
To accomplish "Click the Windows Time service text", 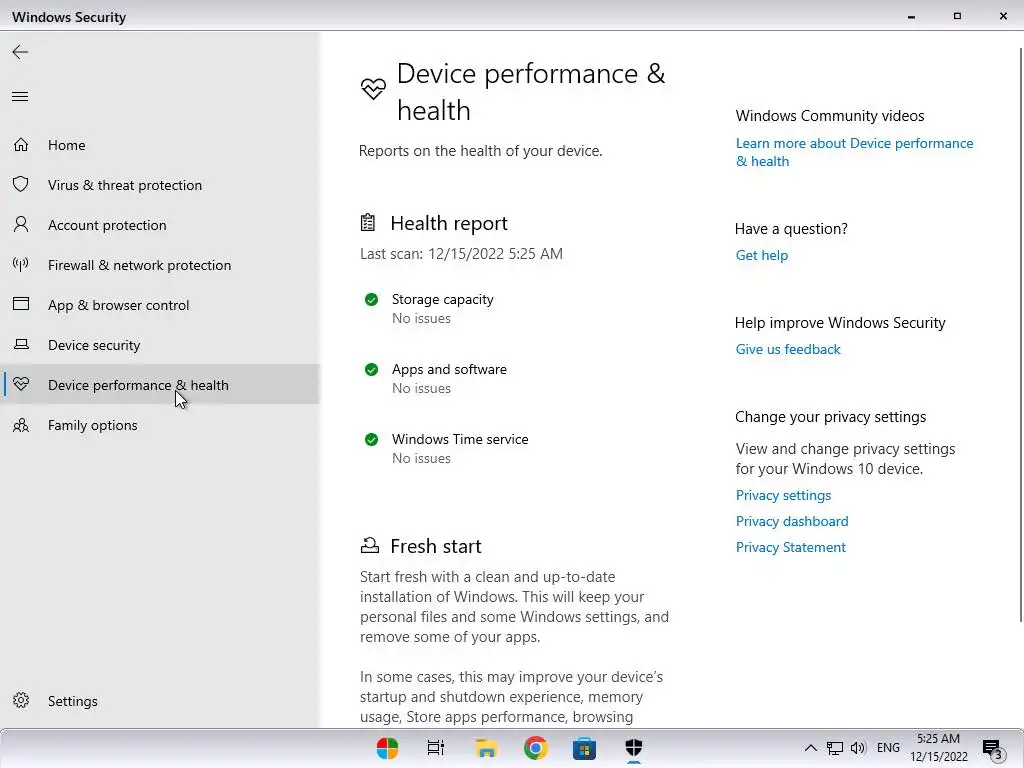I will click(460, 439).
